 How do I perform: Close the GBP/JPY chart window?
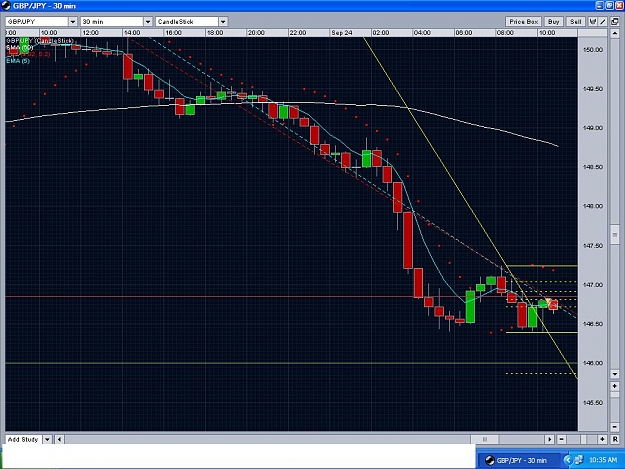click(619, 6)
